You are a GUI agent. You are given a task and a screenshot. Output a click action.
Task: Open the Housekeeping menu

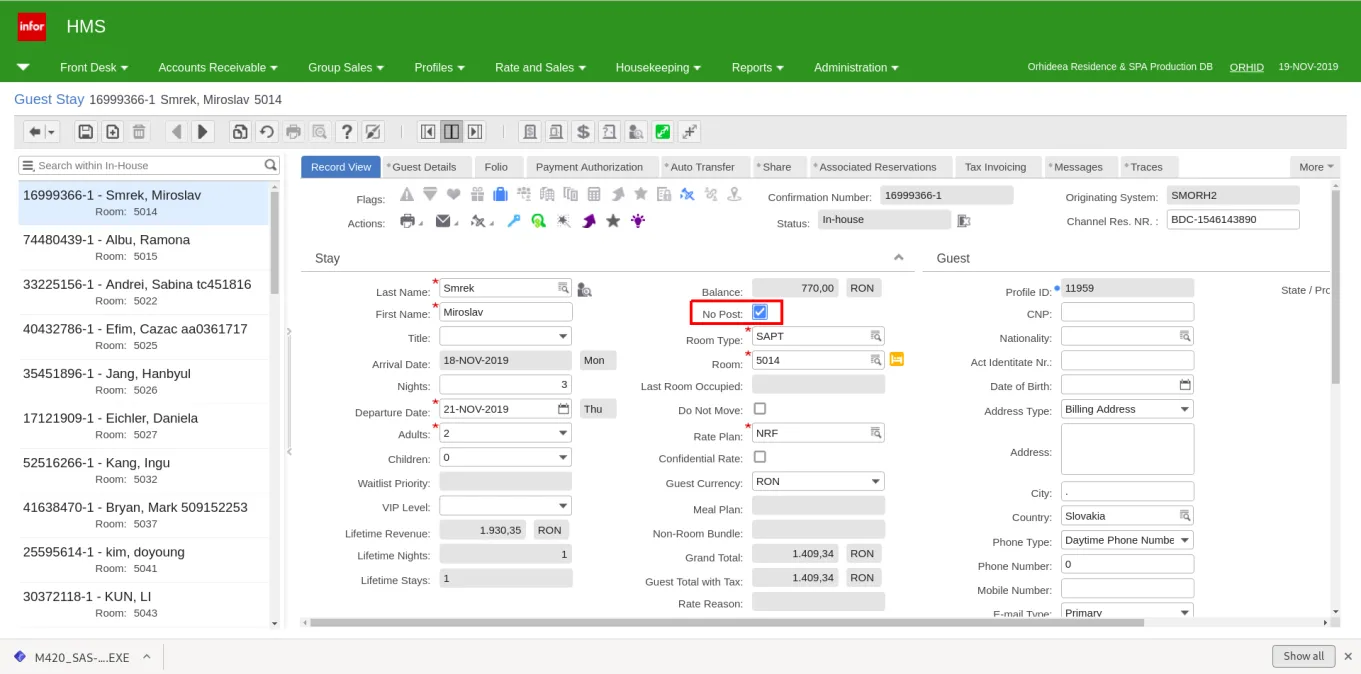point(658,67)
